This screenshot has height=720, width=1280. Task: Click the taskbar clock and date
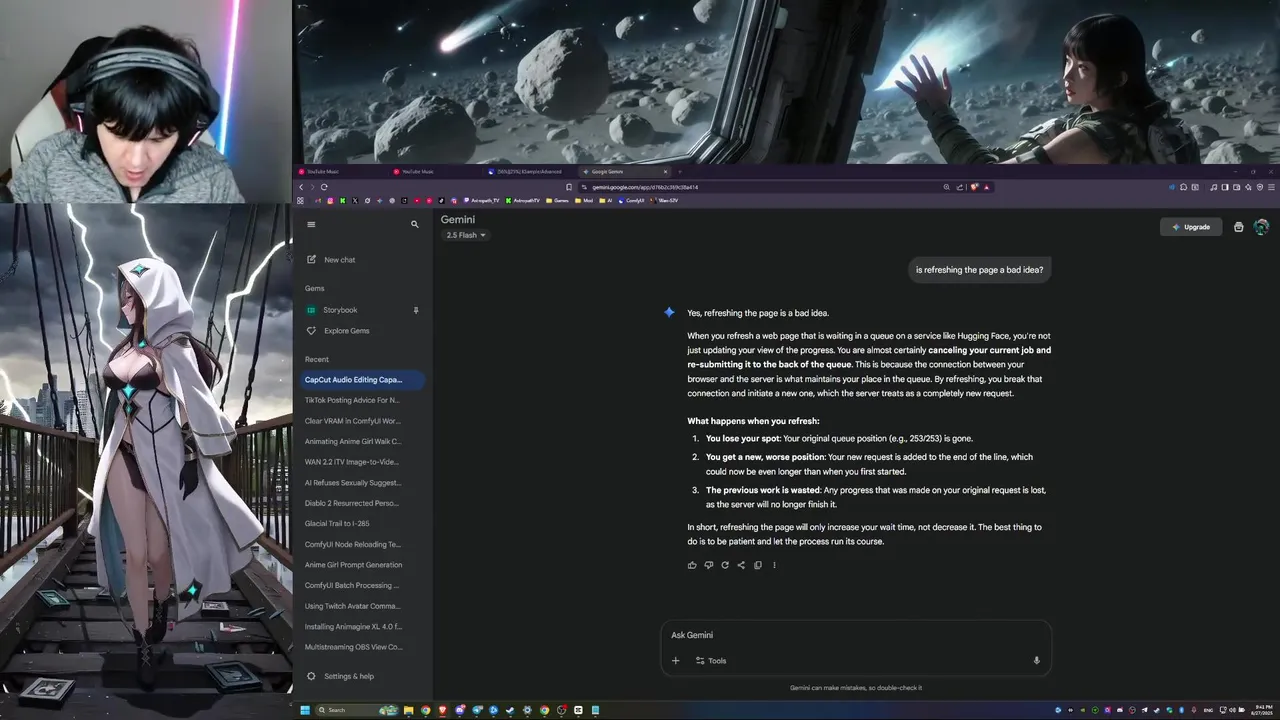pos(1262,710)
